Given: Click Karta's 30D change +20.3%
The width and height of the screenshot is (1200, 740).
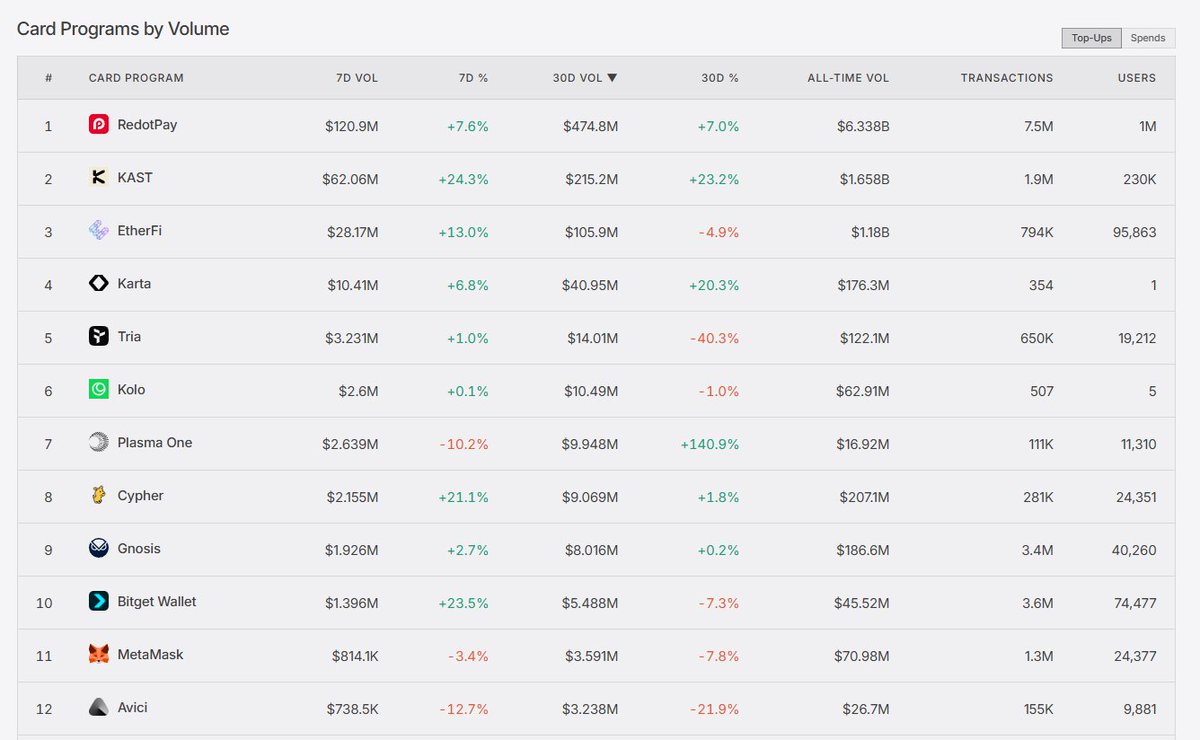Looking at the screenshot, I should click(x=713, y=285).
